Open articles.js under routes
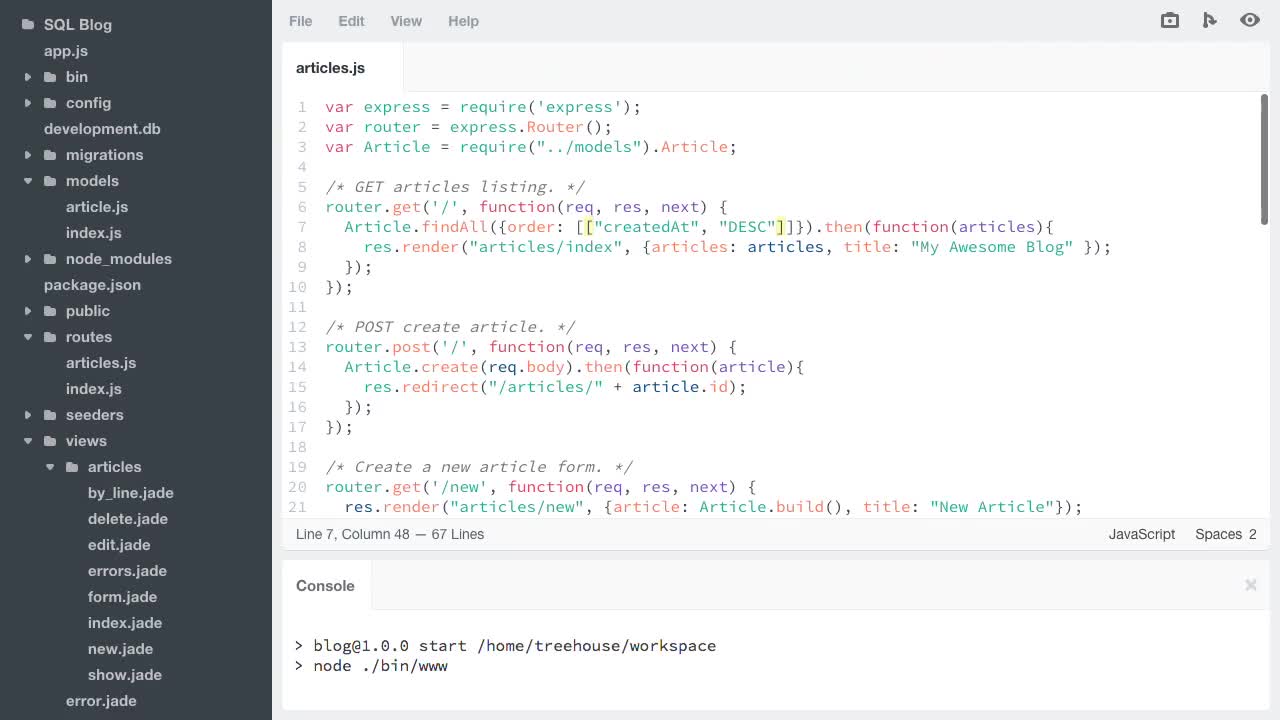Viewport: 1280px width, 720px height. pos(101,363)
